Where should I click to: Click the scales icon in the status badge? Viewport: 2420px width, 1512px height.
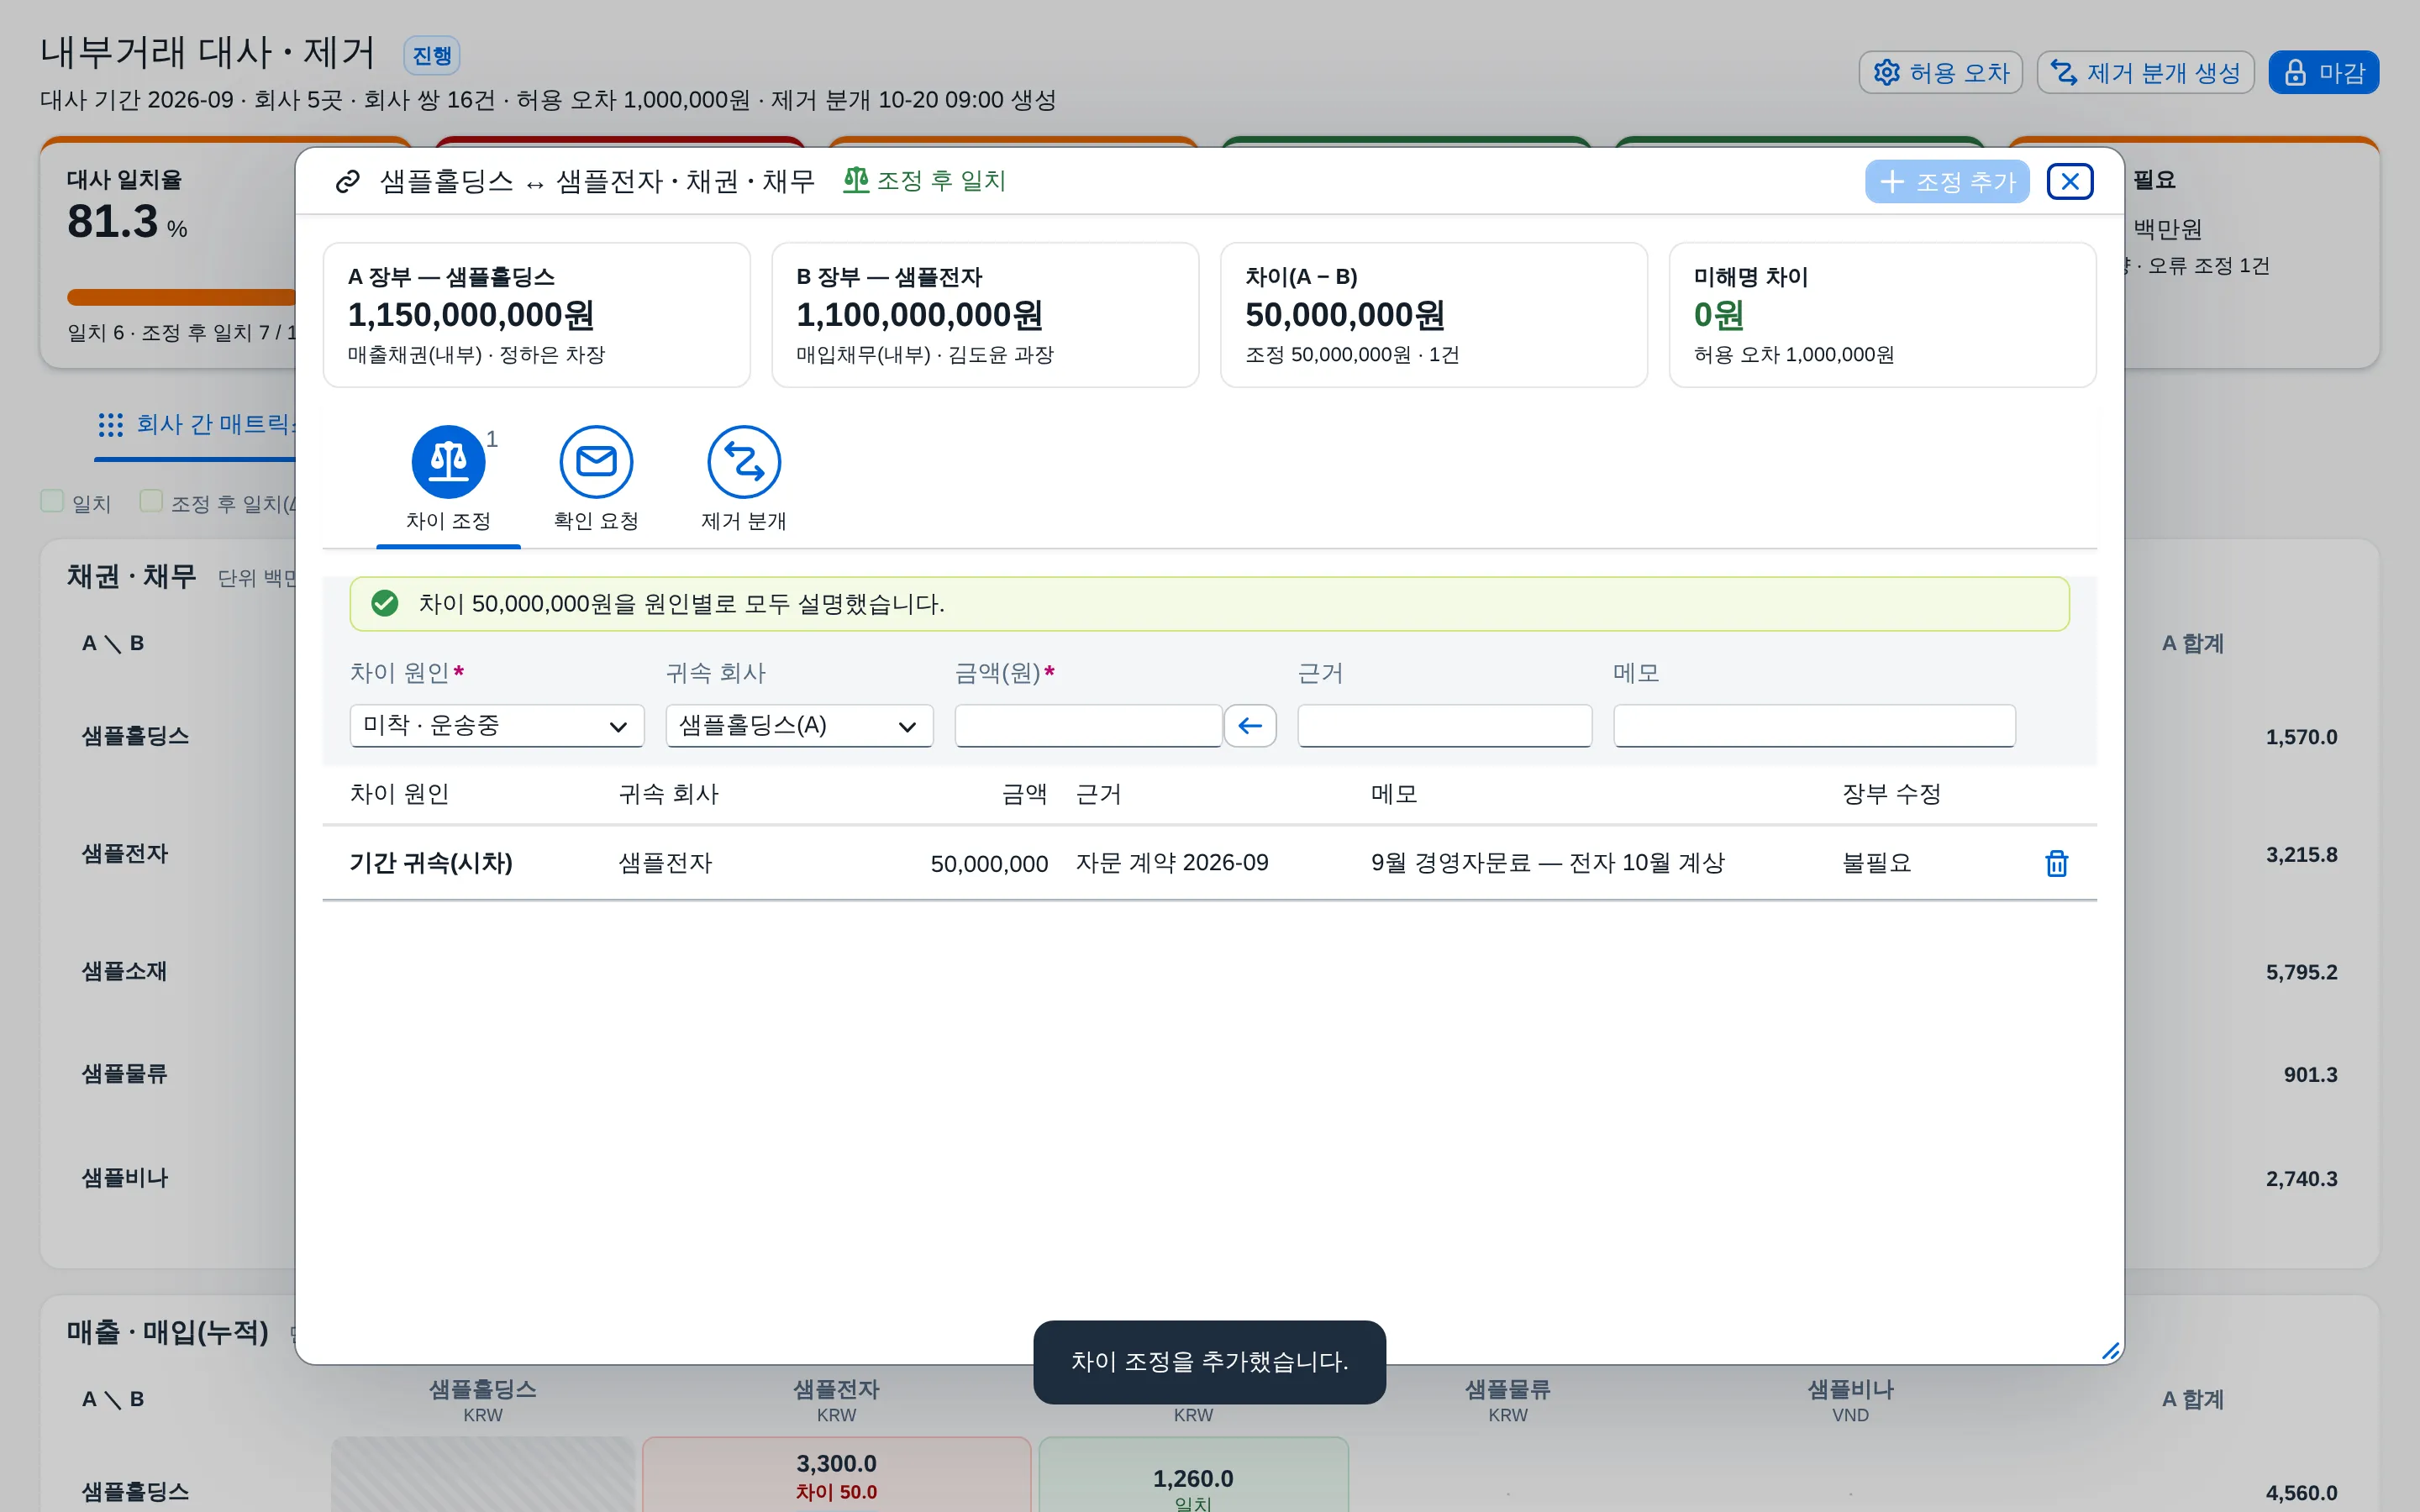[855, 180]
